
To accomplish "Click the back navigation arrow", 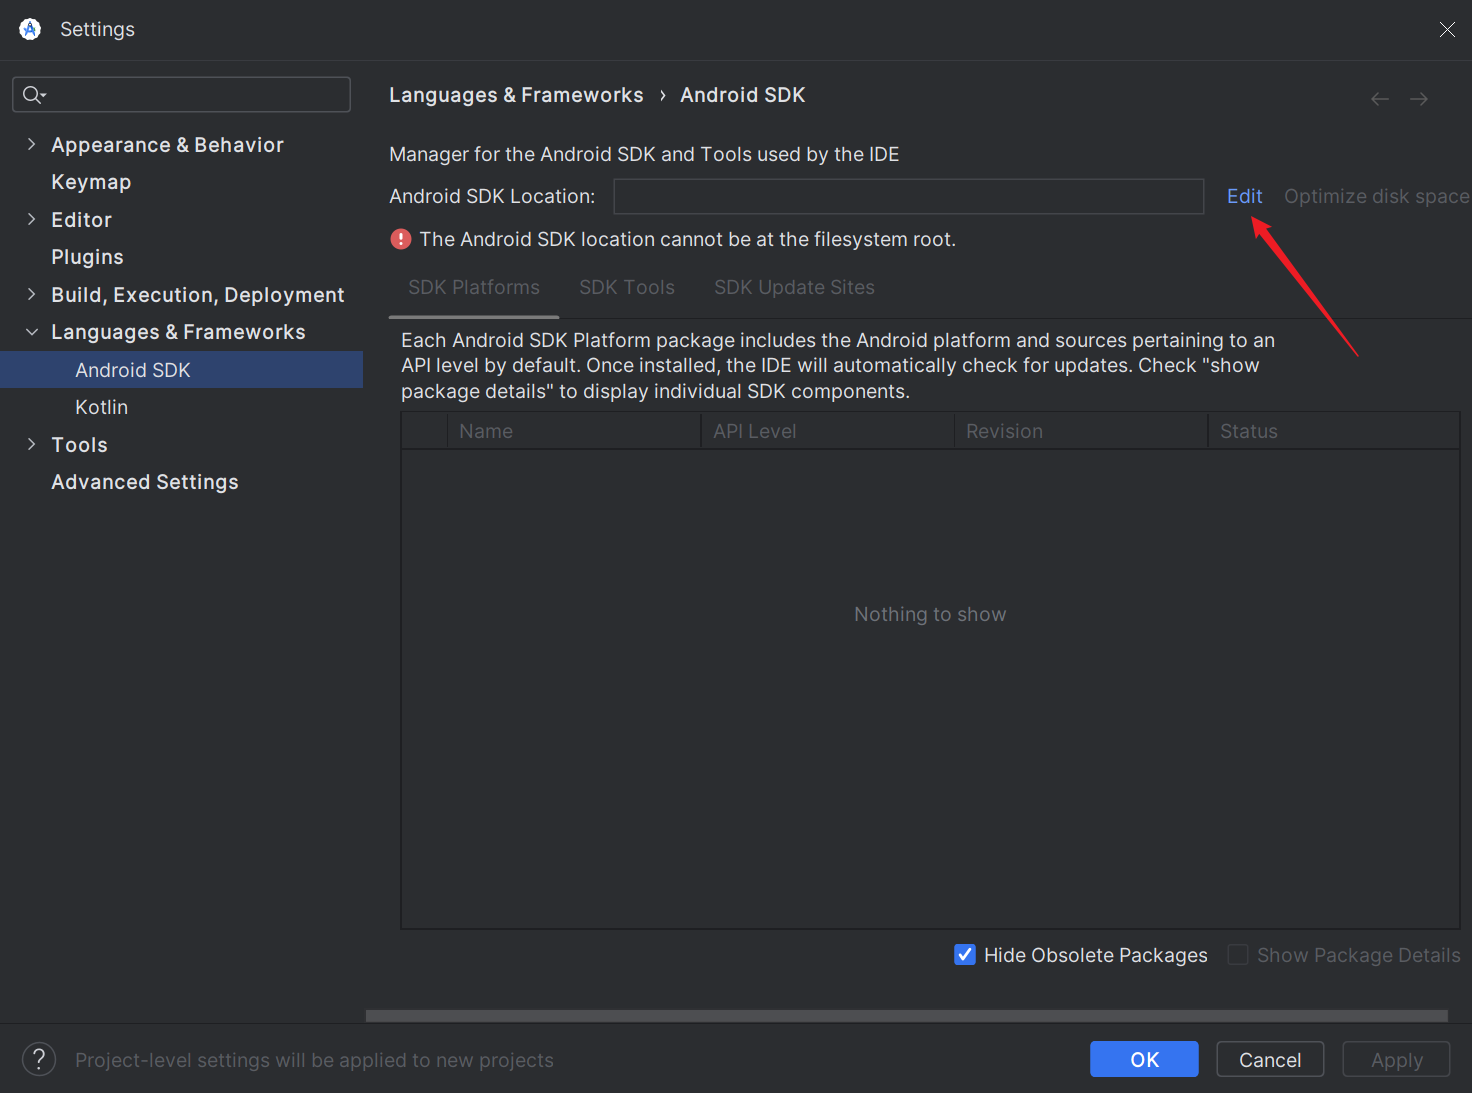I will tap(1380, 98).
